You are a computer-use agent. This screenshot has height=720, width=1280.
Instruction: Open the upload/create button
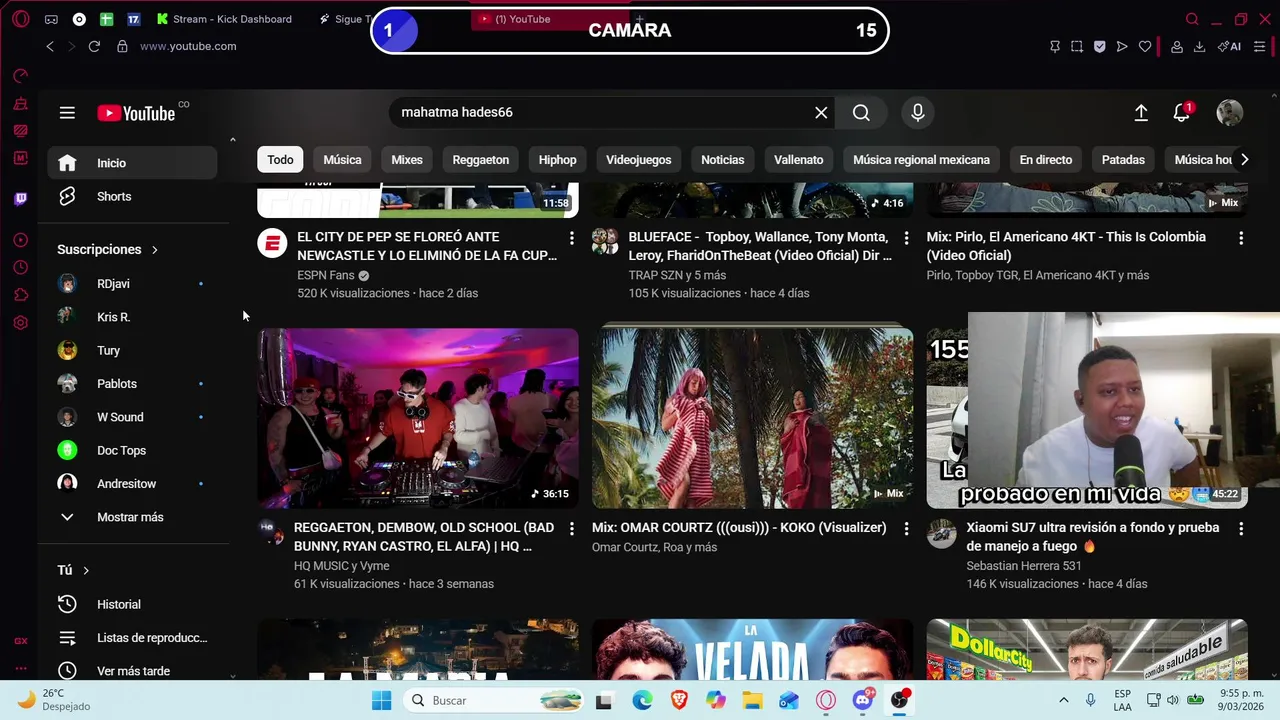tap(1141, 113)
